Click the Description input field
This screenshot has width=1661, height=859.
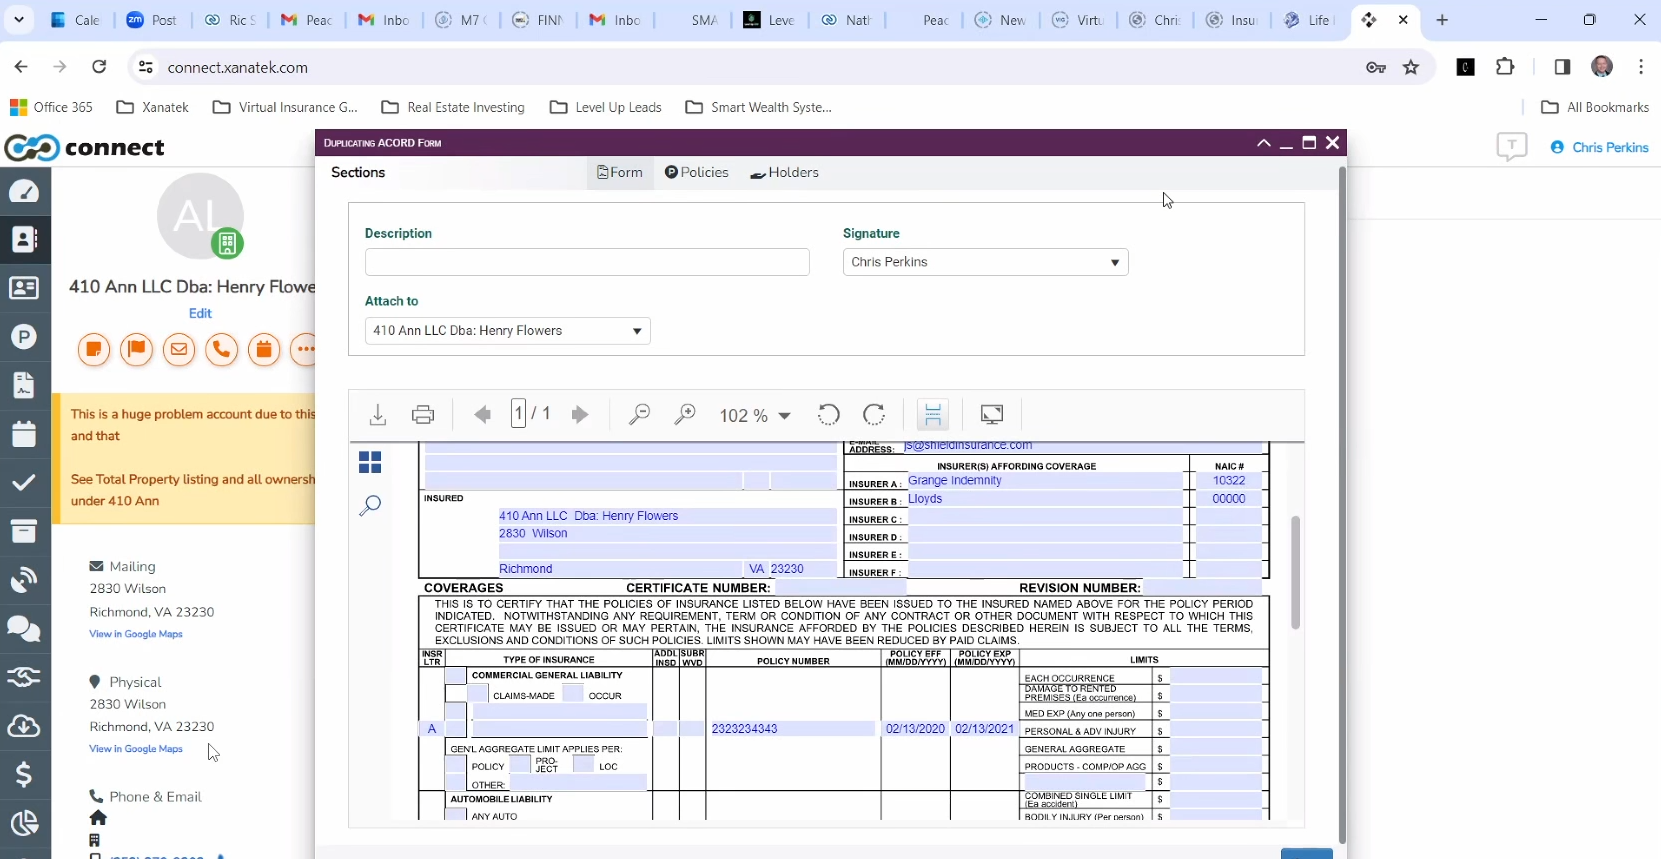[587, 262]
